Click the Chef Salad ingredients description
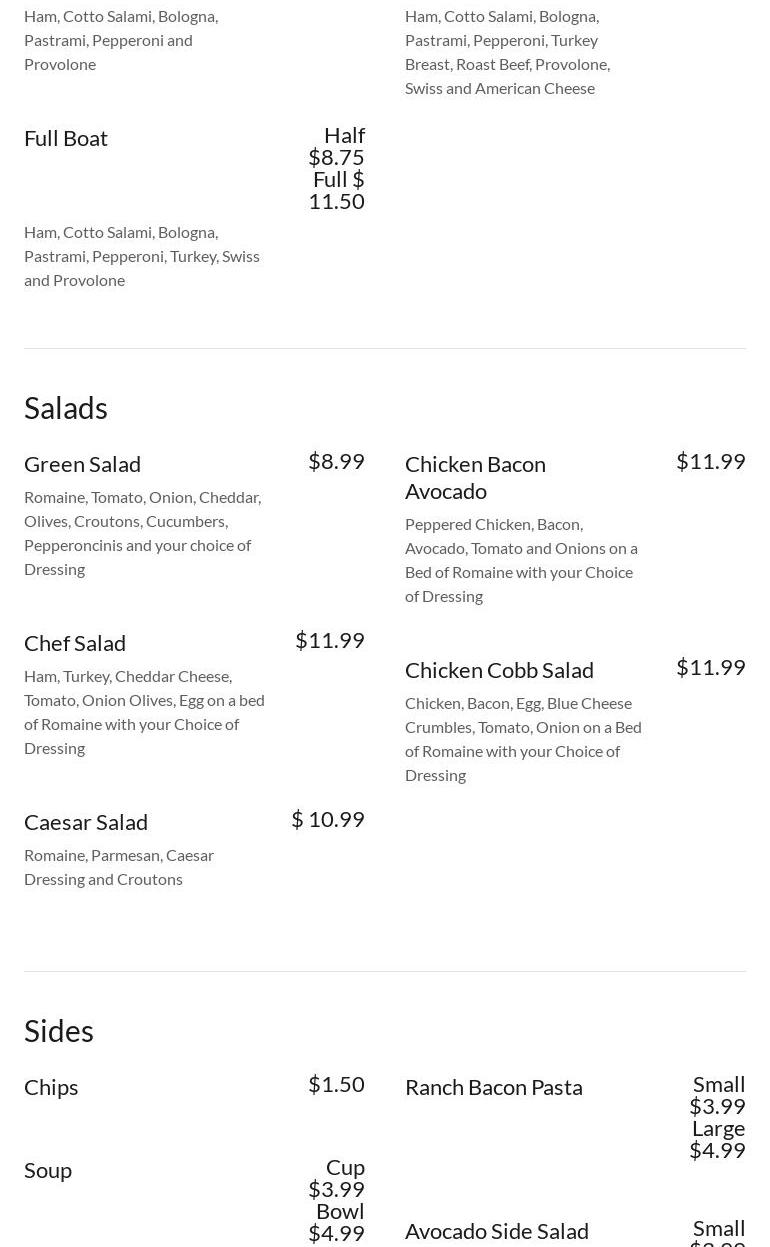Viewport: 770px width, 1247px height. (x=144, y=712)
